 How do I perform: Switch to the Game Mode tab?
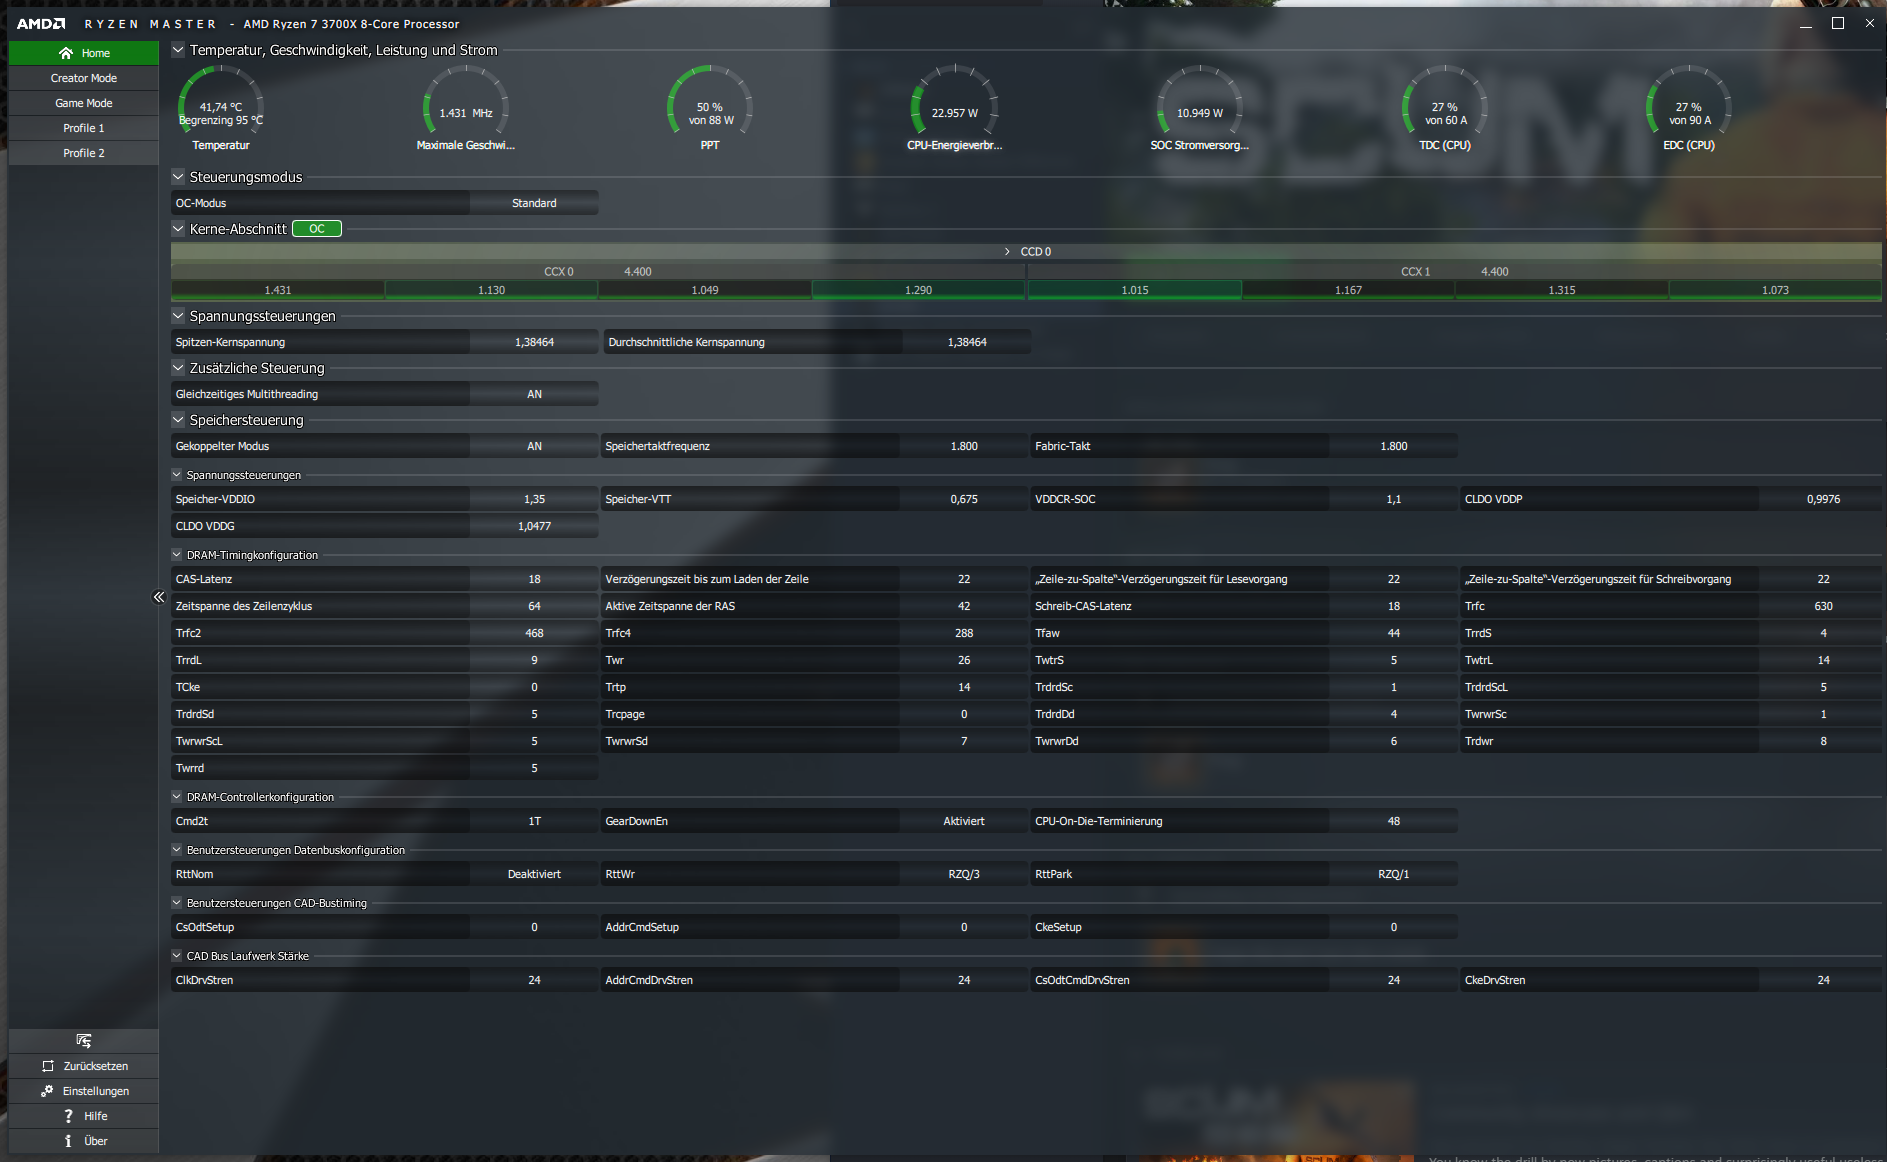(84, 103)
